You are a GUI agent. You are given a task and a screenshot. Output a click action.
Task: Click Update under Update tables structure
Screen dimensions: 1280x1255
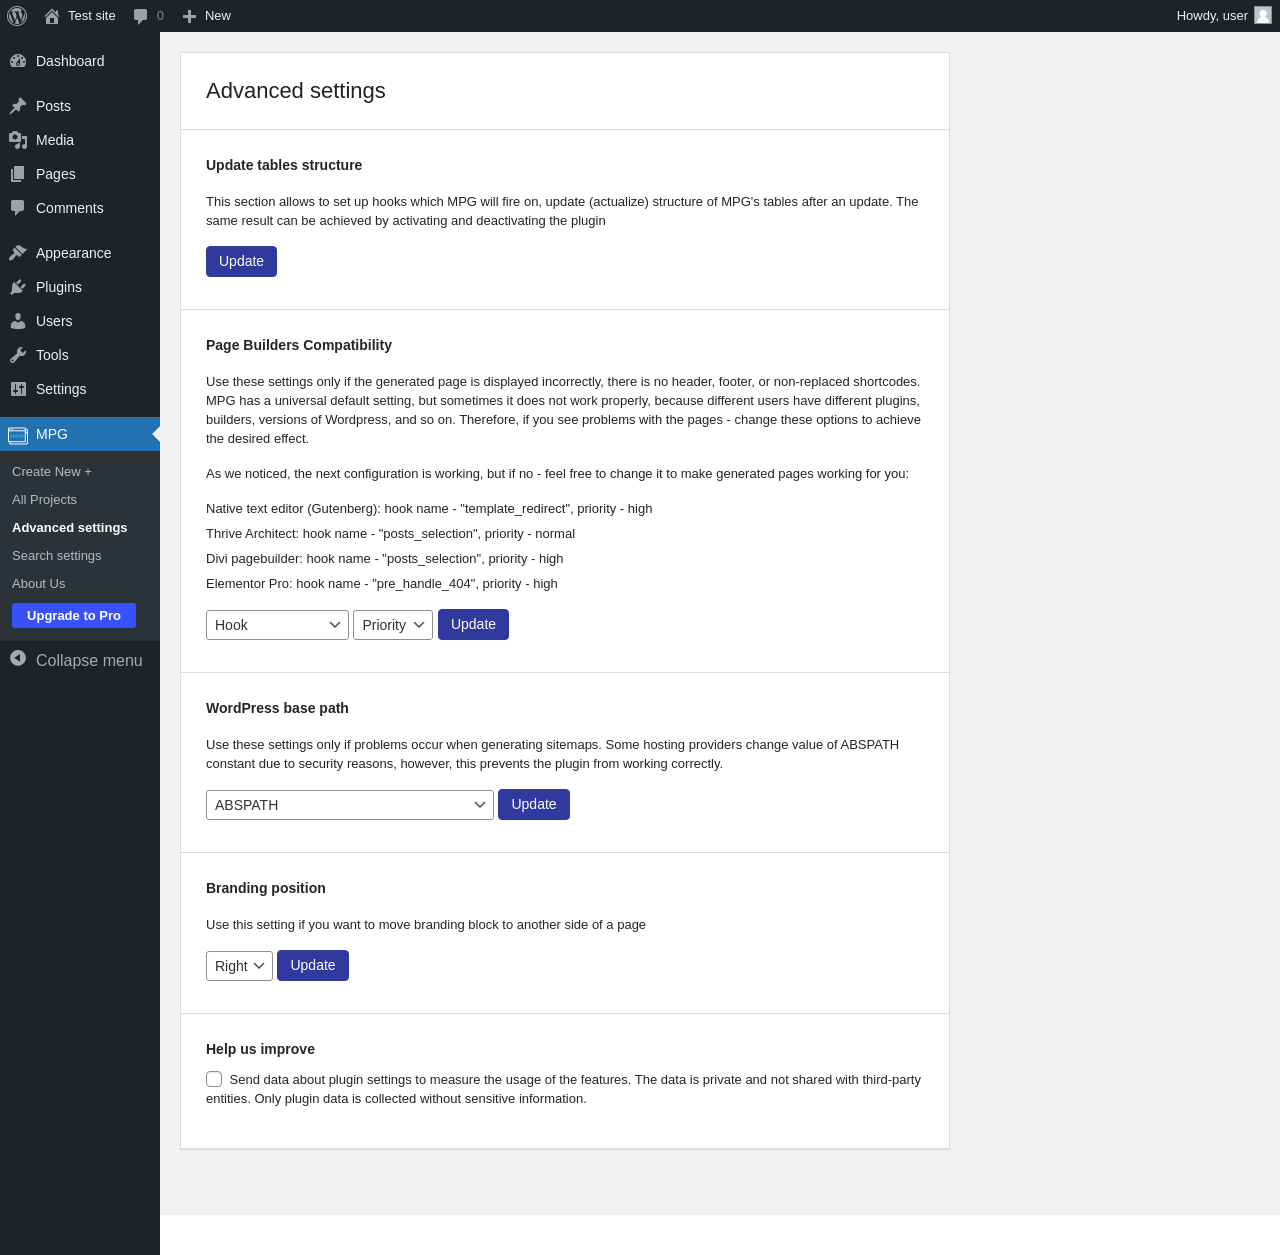coord(241,261)
